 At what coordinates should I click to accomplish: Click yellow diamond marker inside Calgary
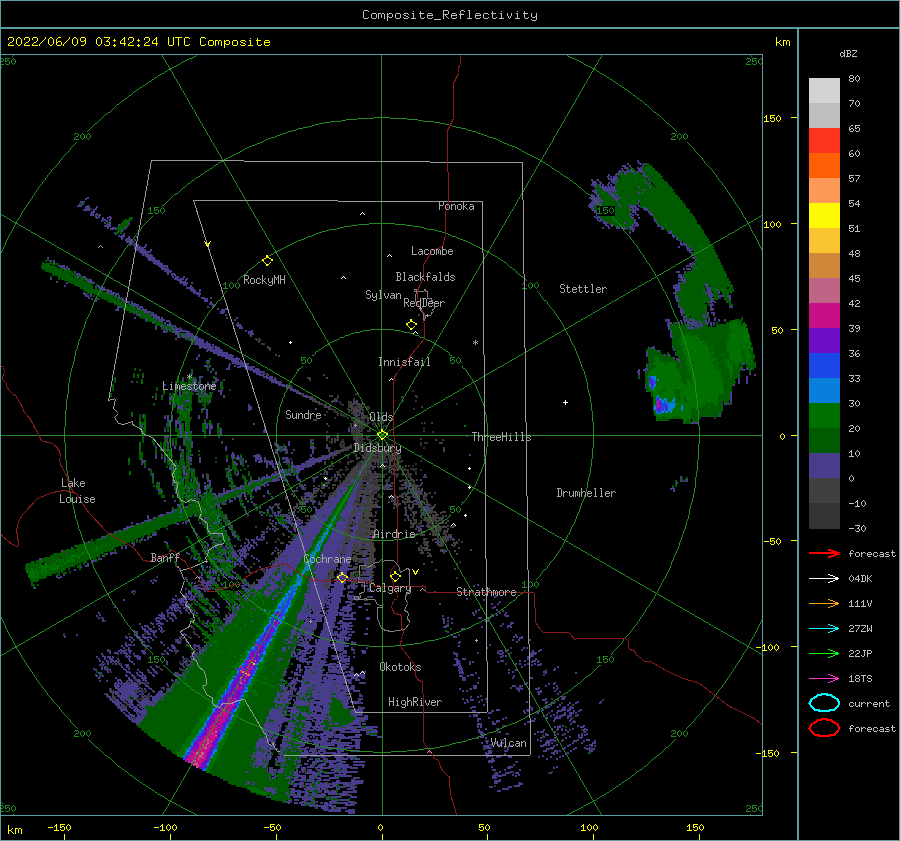[x=395, y=576]
